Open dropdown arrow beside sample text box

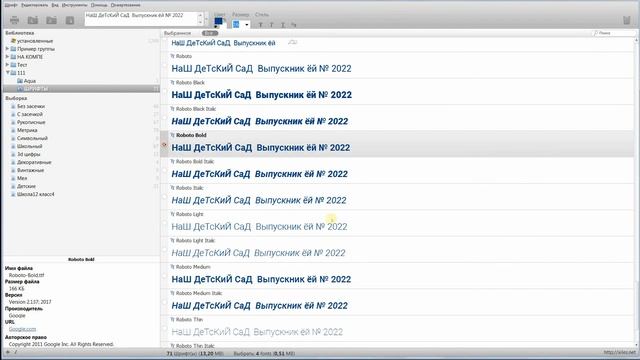click(x=206, y=19)
